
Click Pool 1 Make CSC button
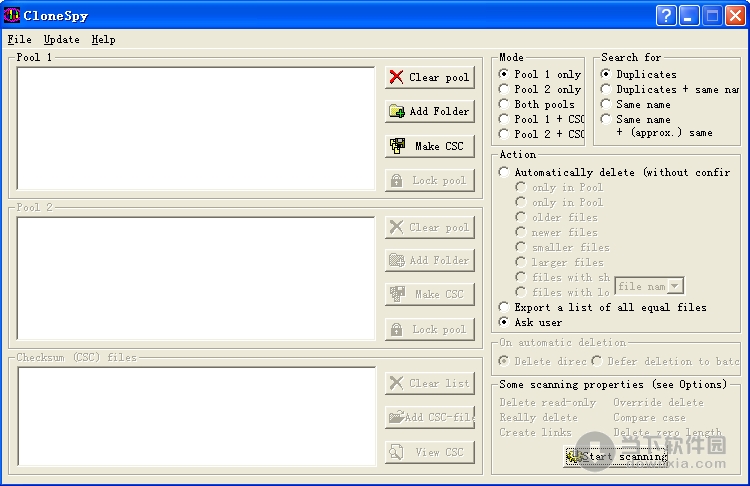click(430, 146)
